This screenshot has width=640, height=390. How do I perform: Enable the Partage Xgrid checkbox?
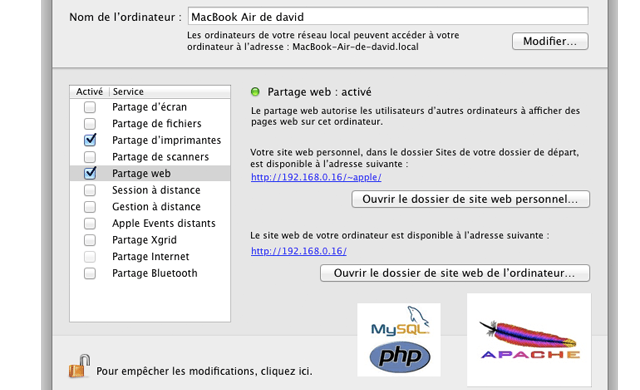[x=90, y=240]
